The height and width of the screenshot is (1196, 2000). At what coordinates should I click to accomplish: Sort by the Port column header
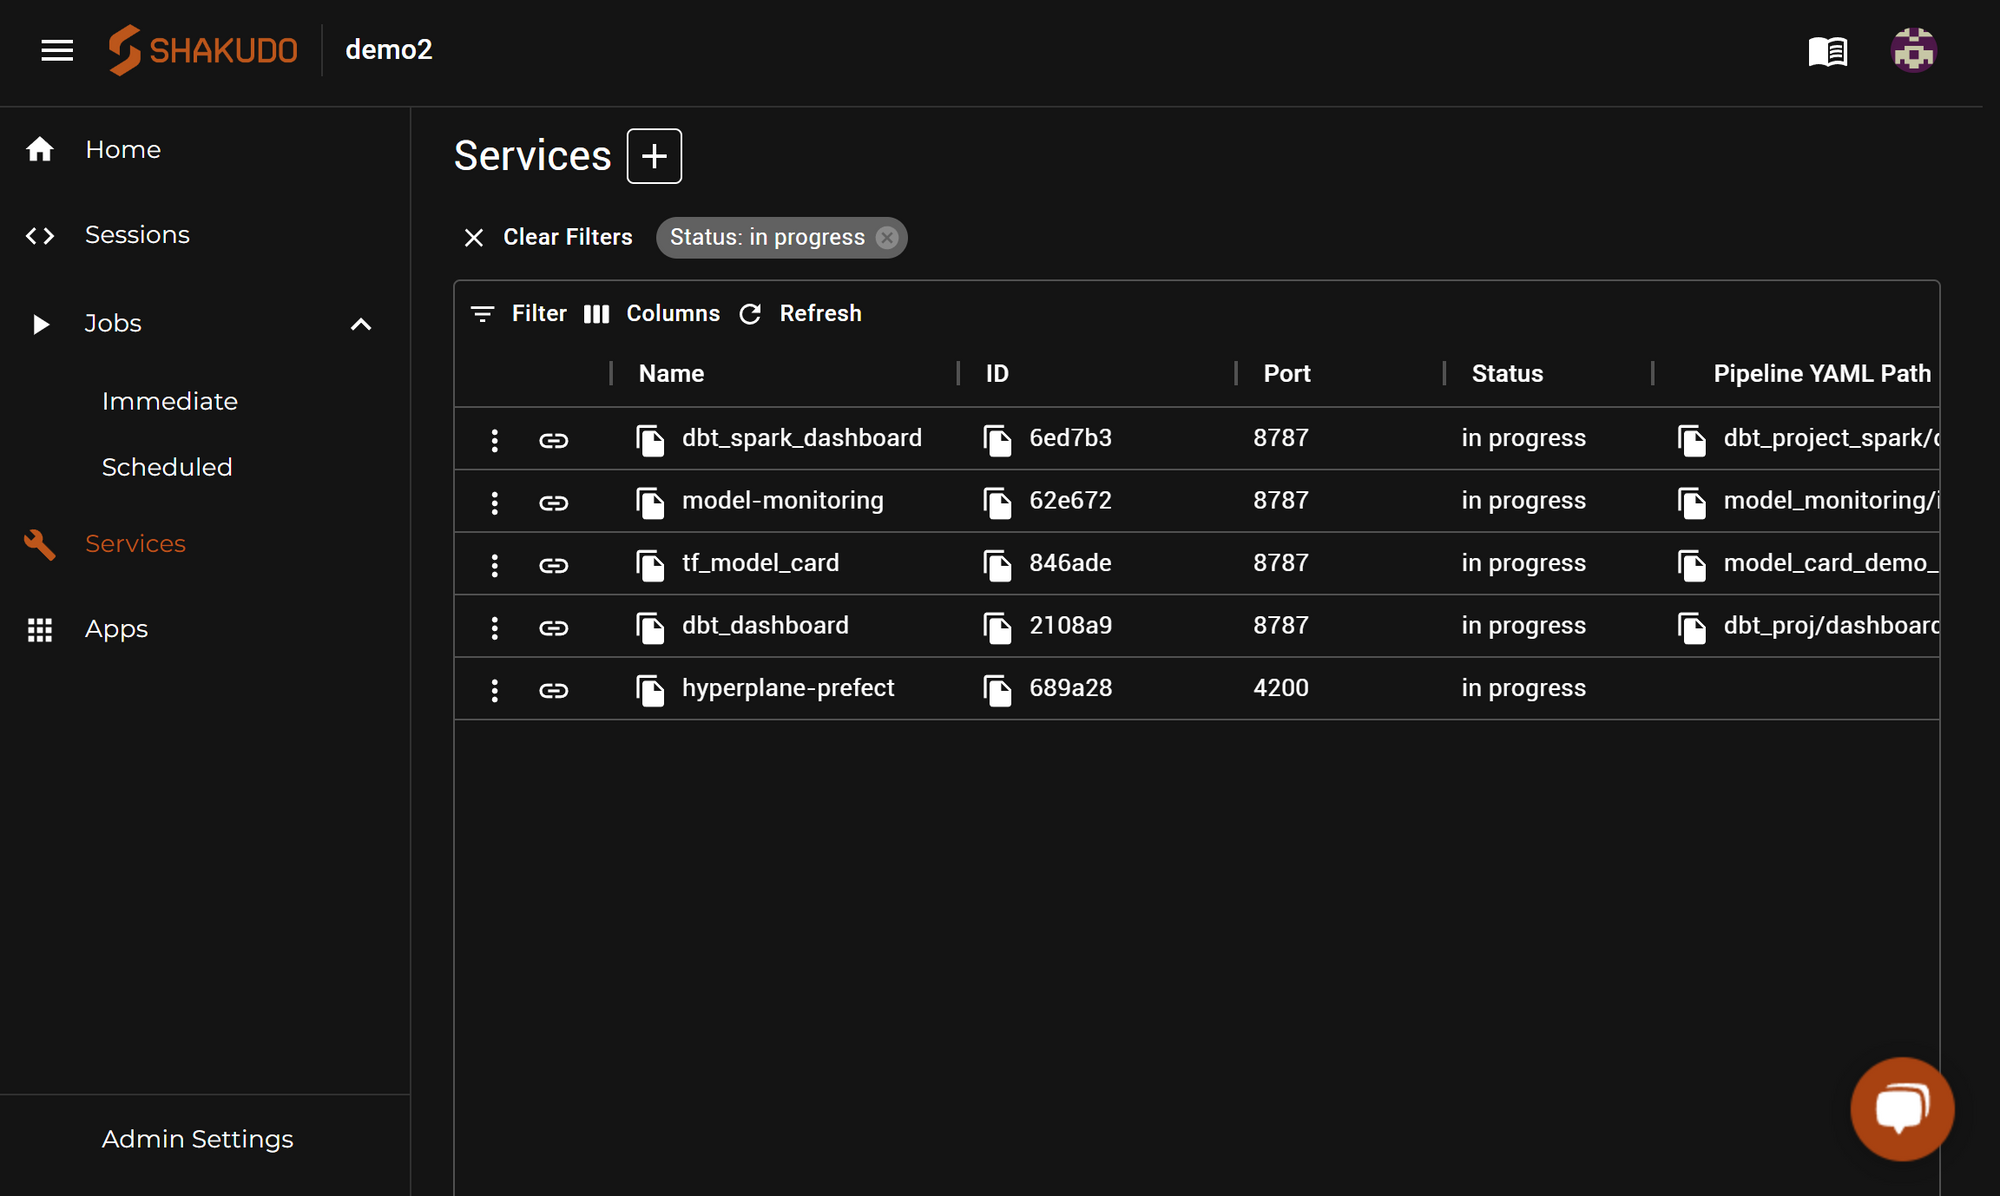(1286, 374)
